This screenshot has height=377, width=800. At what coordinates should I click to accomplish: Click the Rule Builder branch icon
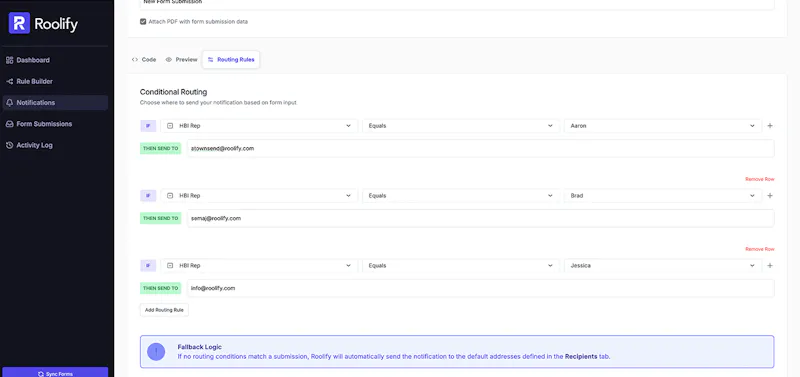point(9,82)
